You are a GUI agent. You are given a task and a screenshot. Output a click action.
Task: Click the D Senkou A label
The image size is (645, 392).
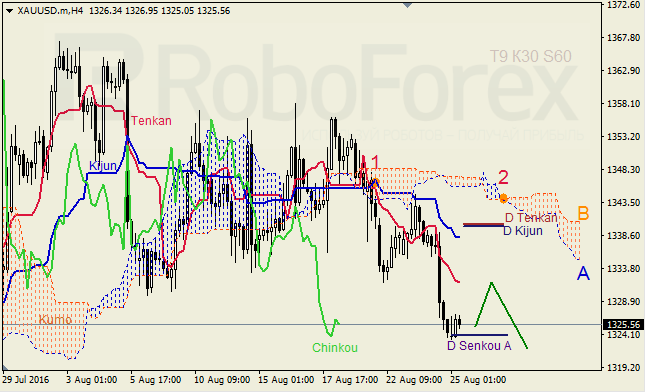coord(479,346)
